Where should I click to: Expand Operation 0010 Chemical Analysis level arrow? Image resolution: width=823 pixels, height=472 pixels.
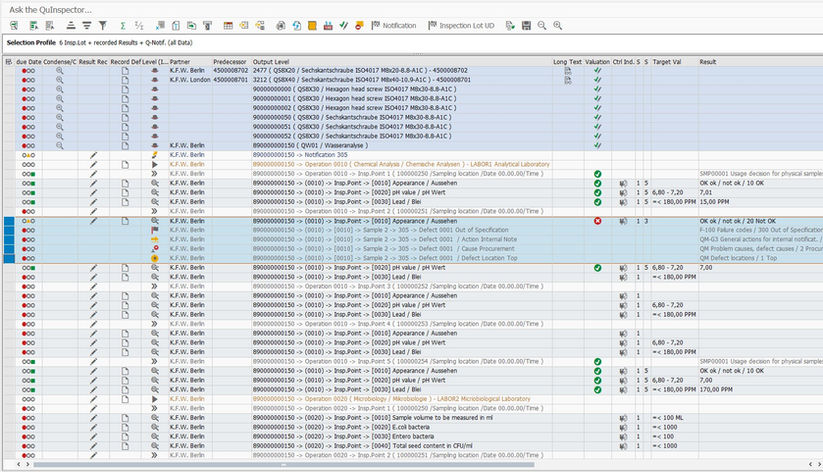155,164
